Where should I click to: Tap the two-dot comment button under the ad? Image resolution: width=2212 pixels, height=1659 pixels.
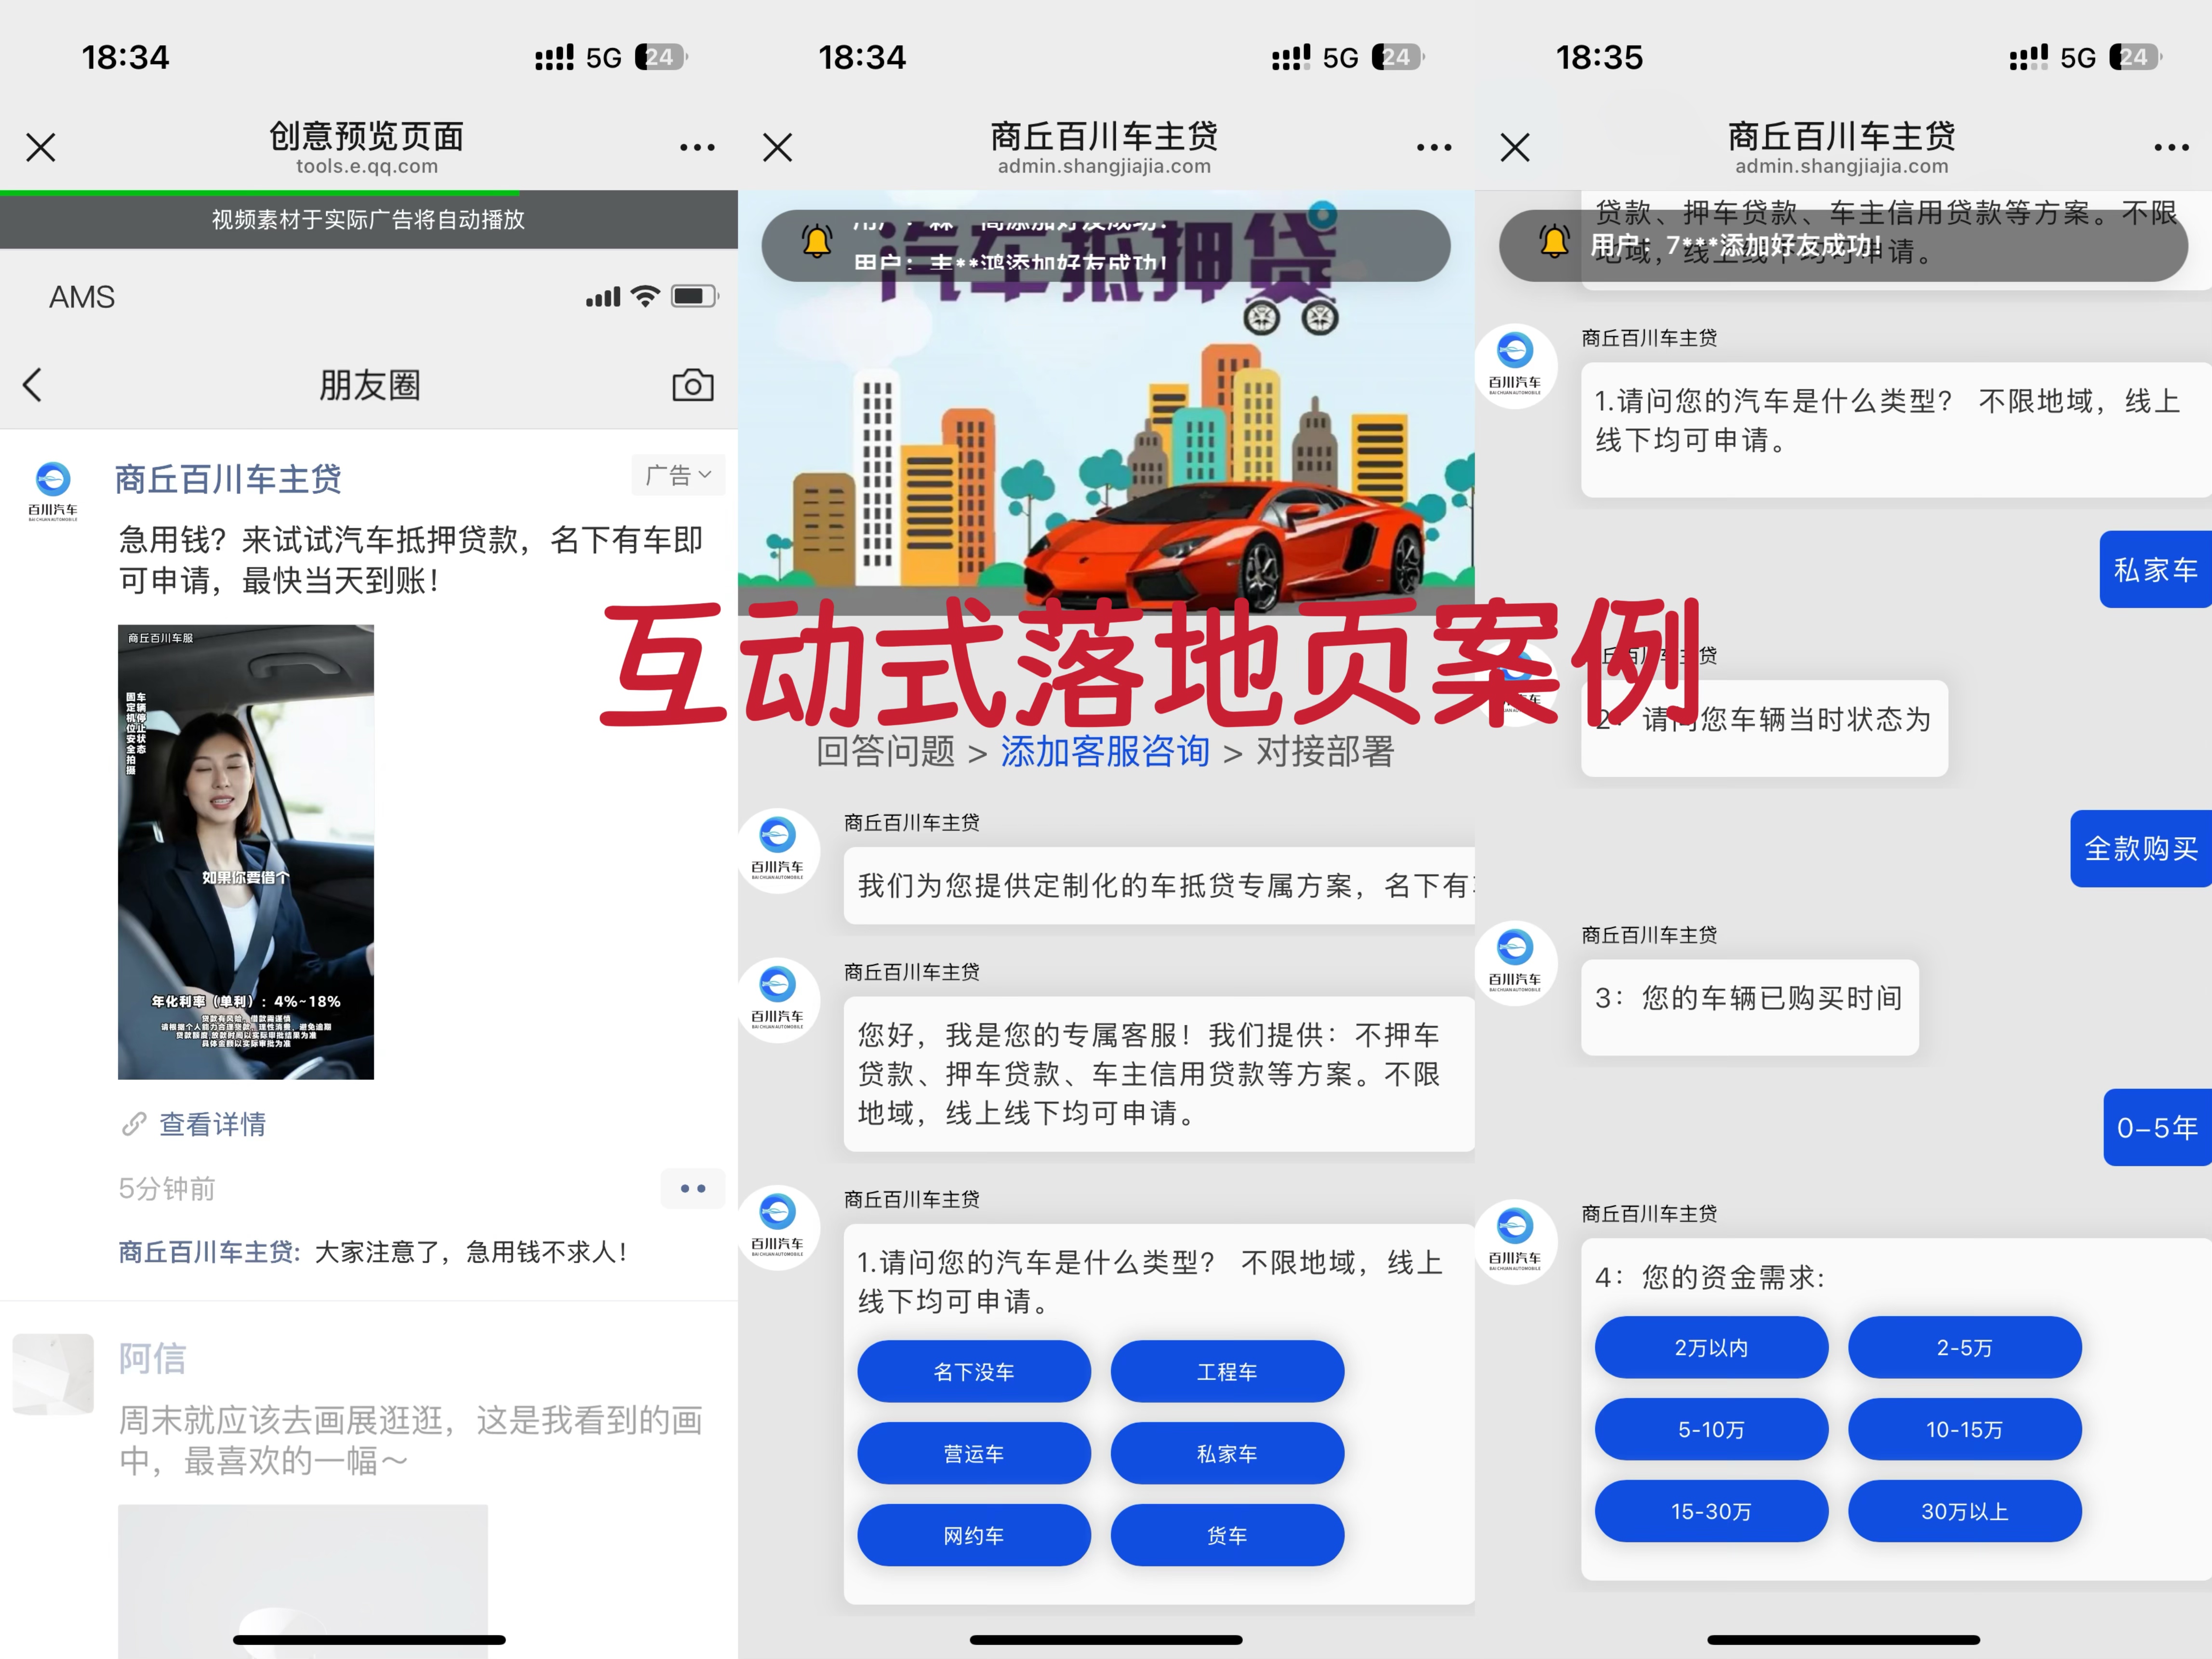coord(692,1188)
